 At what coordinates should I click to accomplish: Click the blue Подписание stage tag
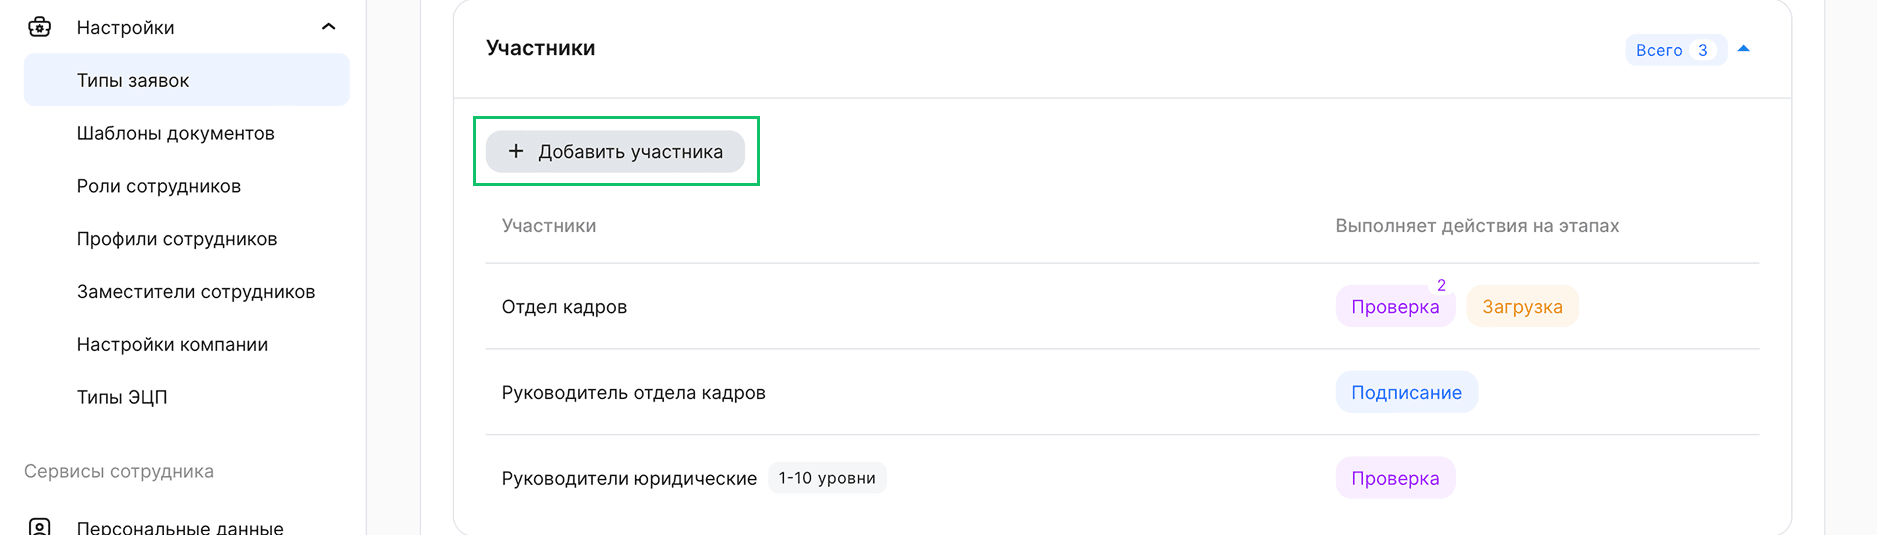[x=1405, y=393]
